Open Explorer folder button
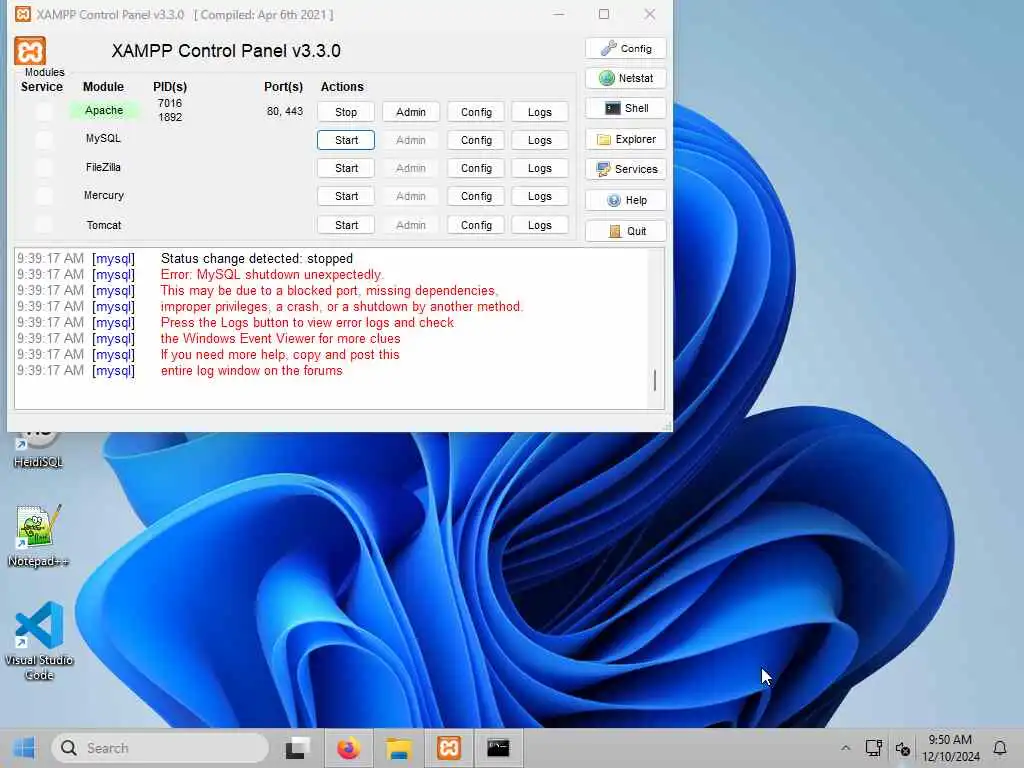 tap(626, 139)
